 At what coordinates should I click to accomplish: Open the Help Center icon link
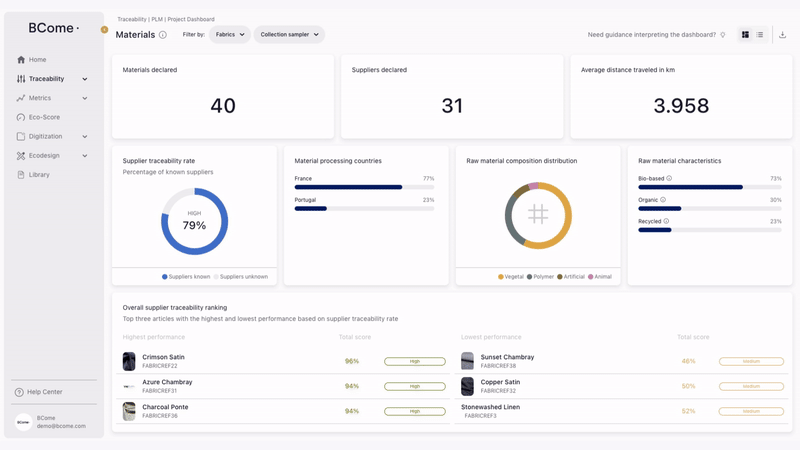click(x=19, y=392)
